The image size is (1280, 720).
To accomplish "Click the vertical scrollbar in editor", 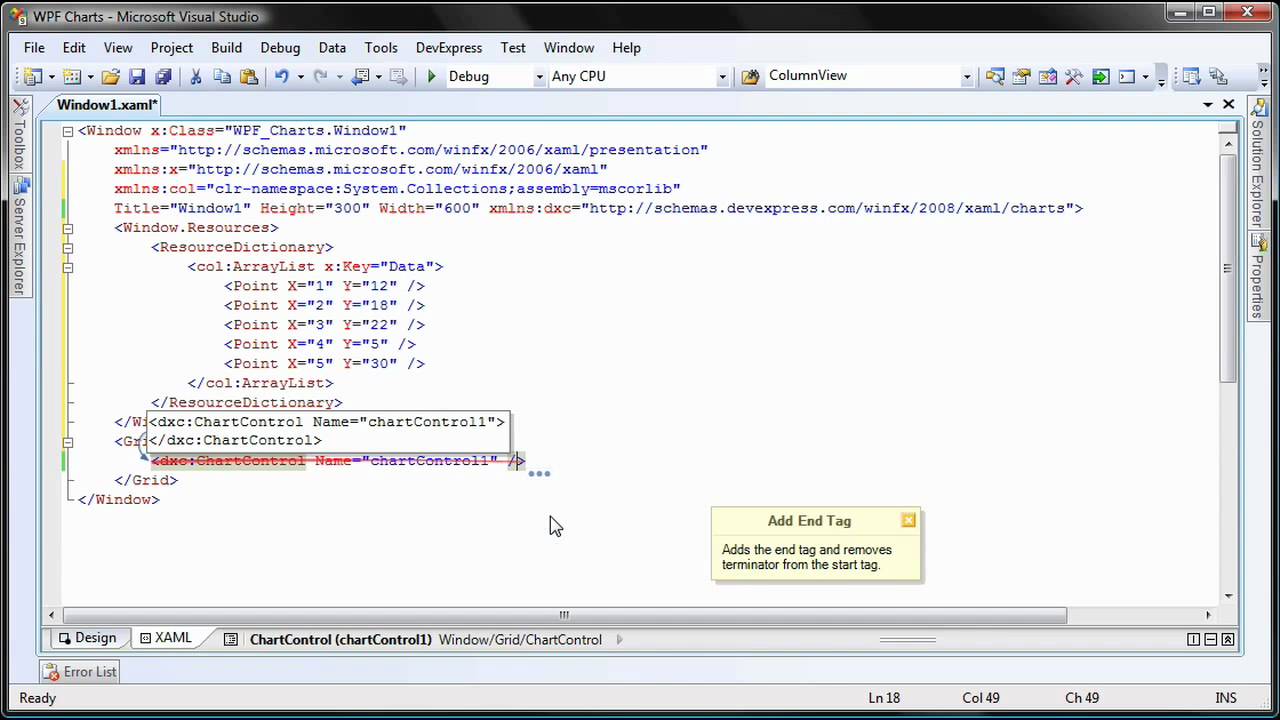I will coord(1228,268).
